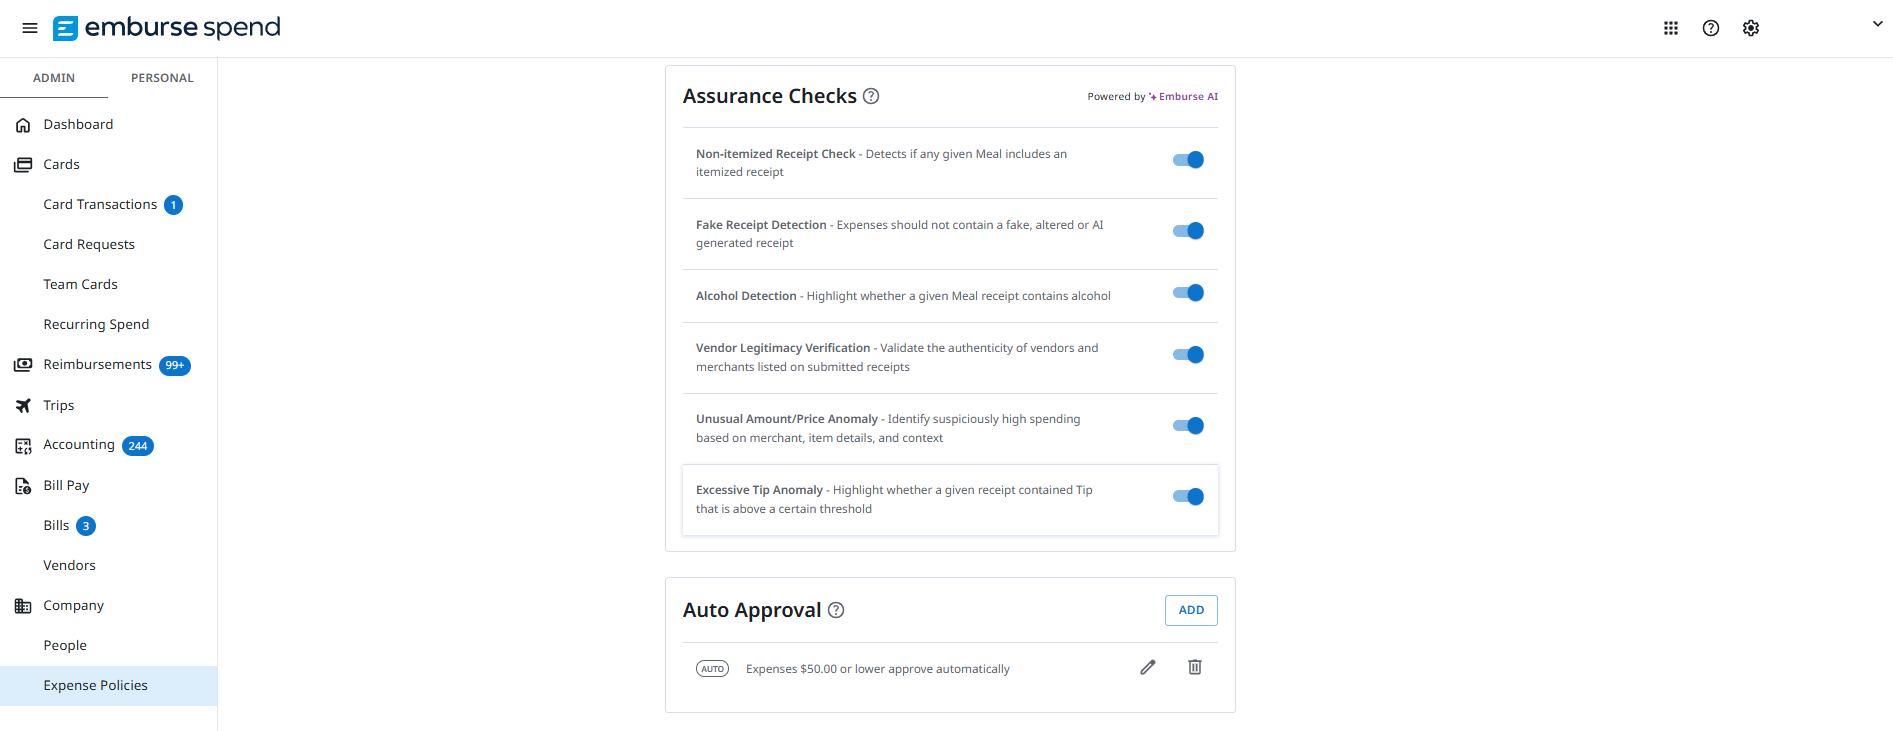Collapse the sidebar with the hamburger icon
Screen dimensions: 1893x731
(29, 28)
